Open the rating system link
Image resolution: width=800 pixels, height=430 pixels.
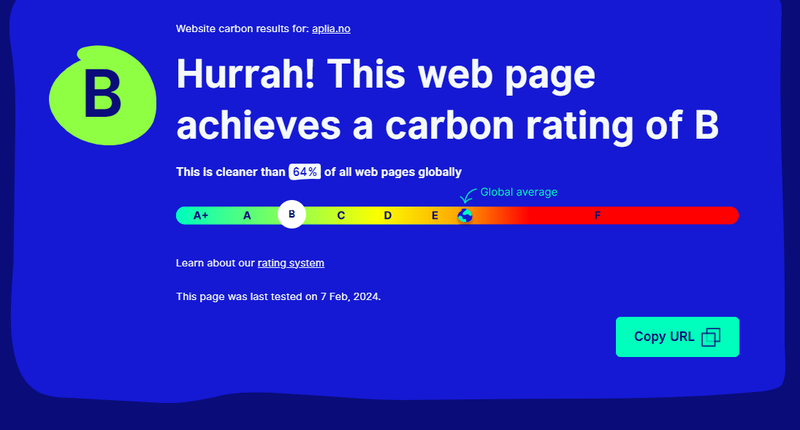coord(291,263)
